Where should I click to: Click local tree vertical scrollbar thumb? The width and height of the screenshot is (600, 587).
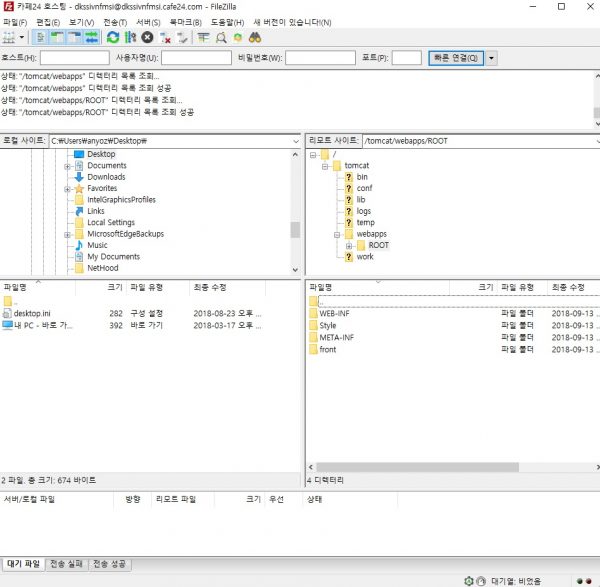pos(295,230)
